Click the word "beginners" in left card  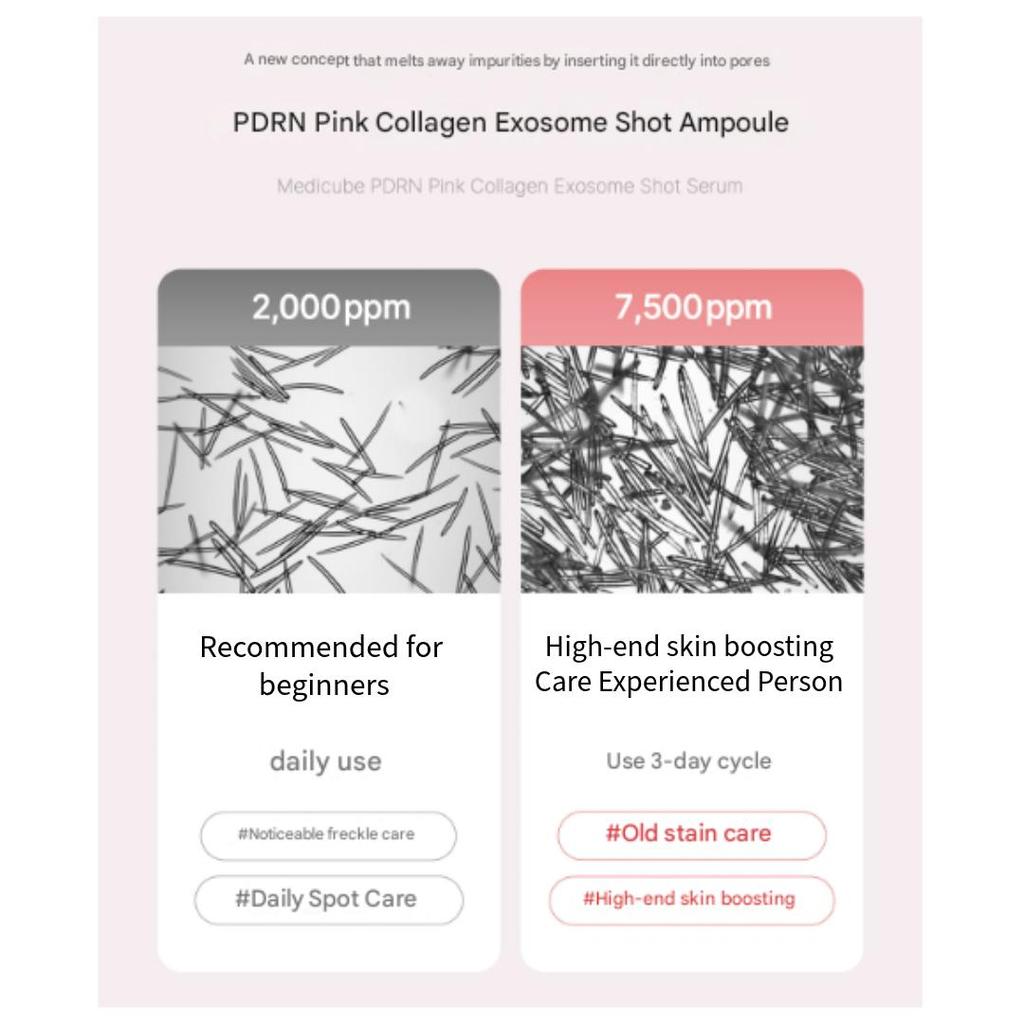pyautogui.click(x=324, y=685)
